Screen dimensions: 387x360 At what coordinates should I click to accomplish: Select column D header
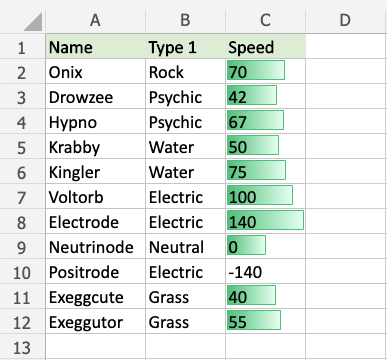345,20
